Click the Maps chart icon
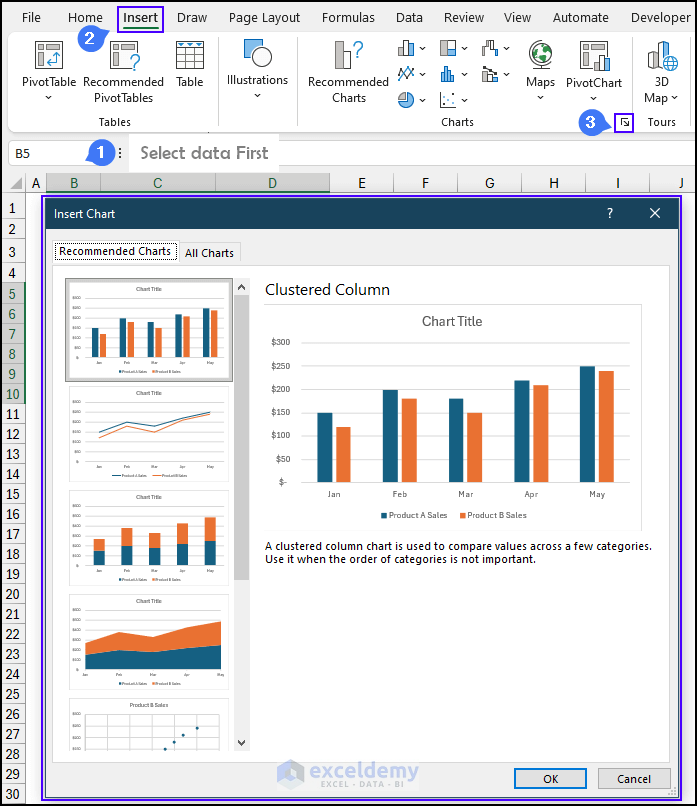The image size is (697, 806). (541, 54)
